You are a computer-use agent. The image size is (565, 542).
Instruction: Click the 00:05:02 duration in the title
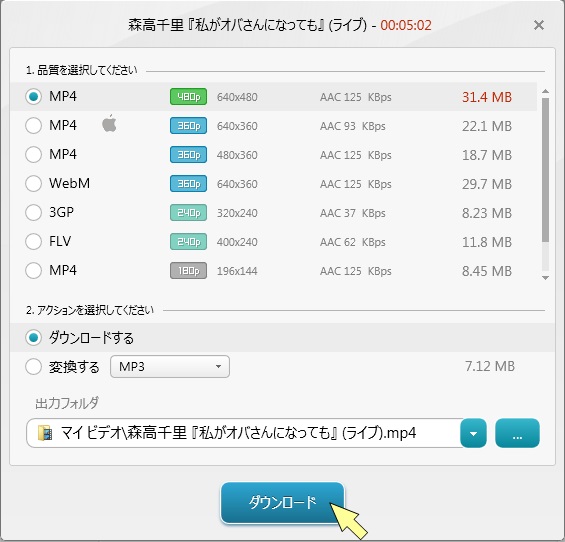406,25
